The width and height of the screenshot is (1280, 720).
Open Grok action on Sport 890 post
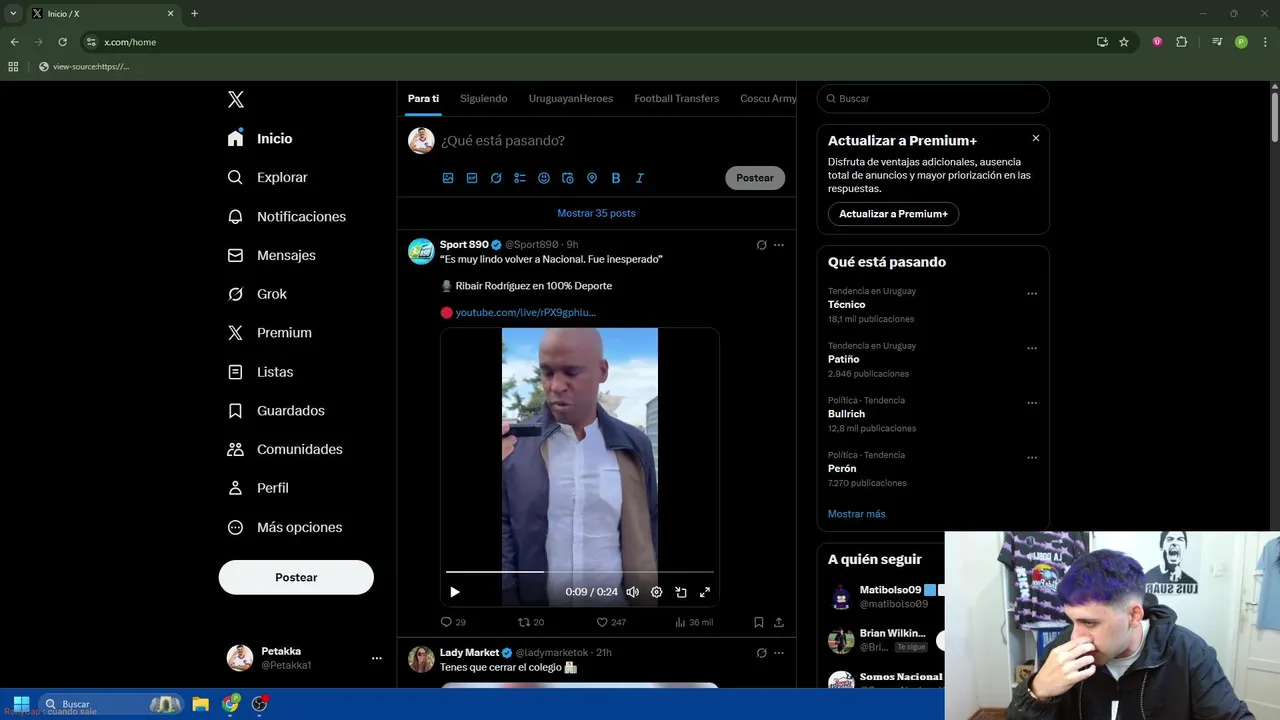point(761,245)
